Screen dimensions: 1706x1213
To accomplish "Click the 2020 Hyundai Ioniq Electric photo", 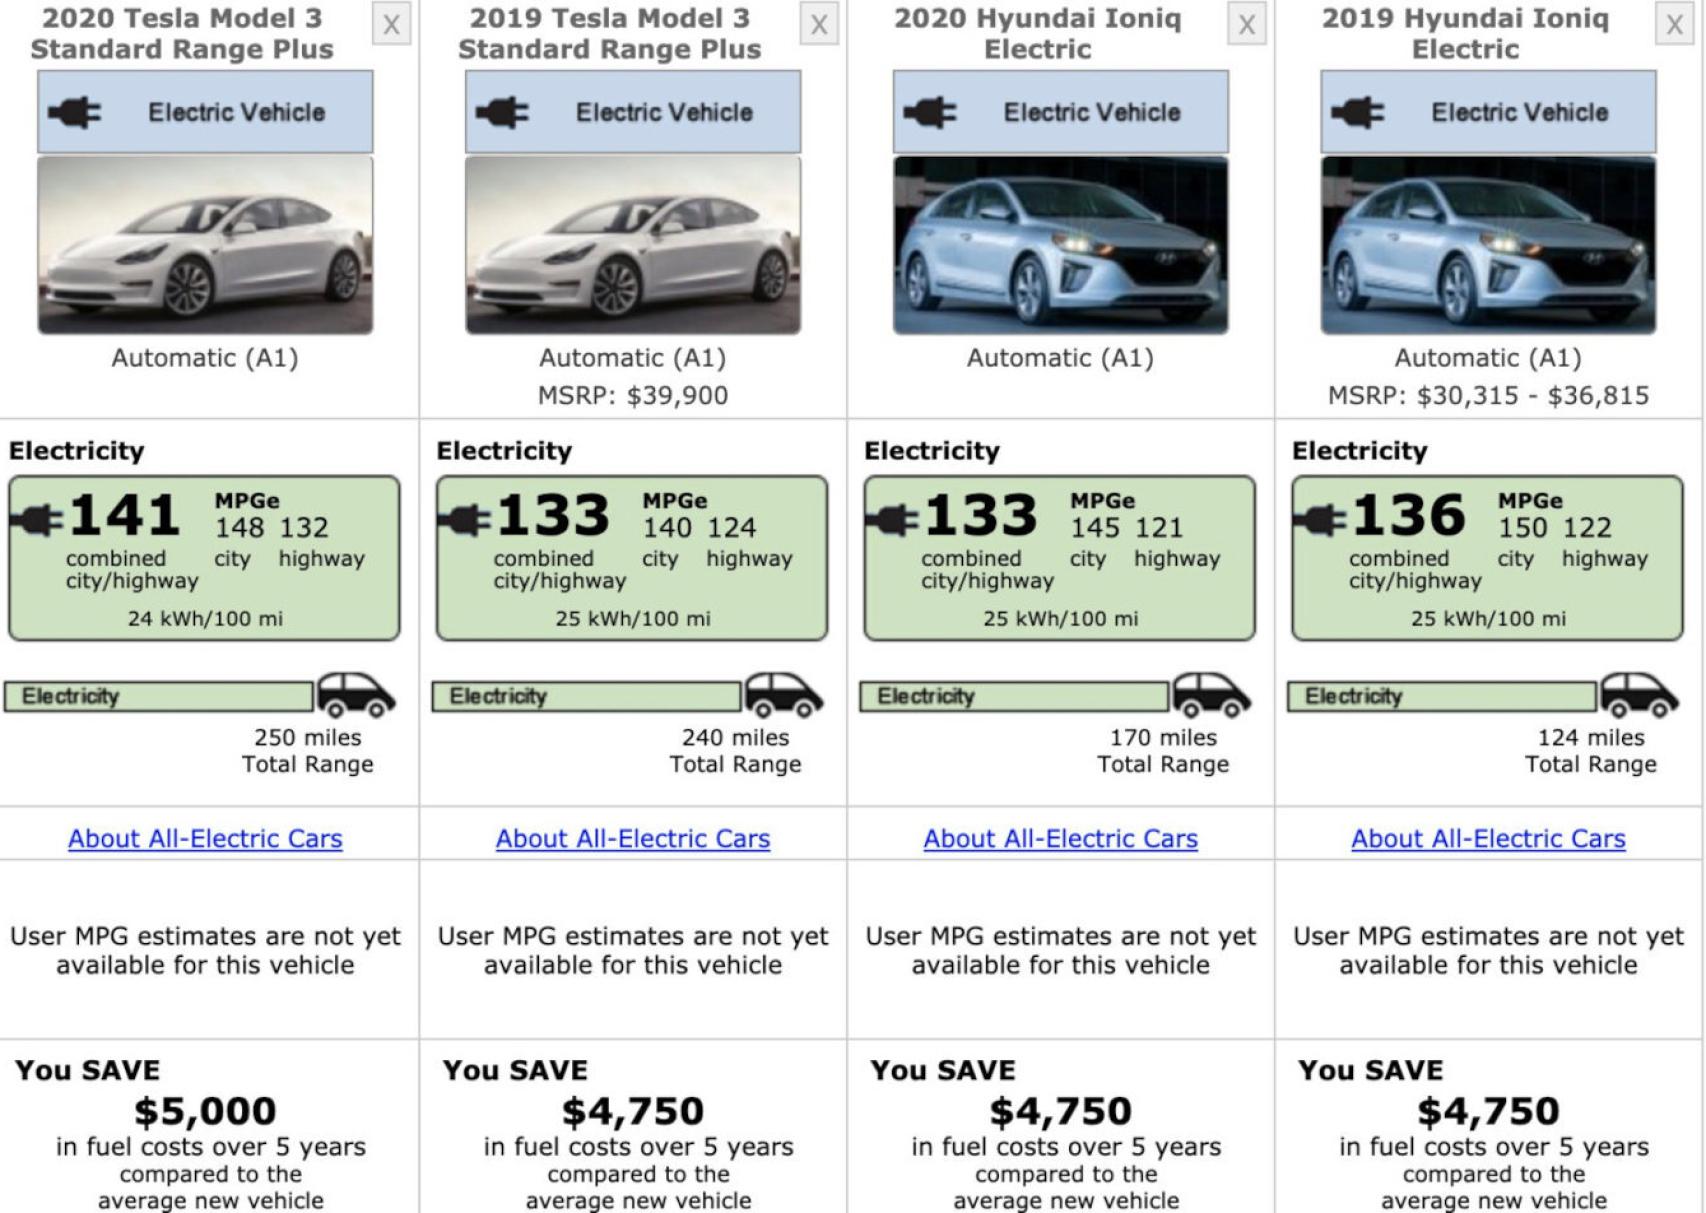I will (1060, 245).
